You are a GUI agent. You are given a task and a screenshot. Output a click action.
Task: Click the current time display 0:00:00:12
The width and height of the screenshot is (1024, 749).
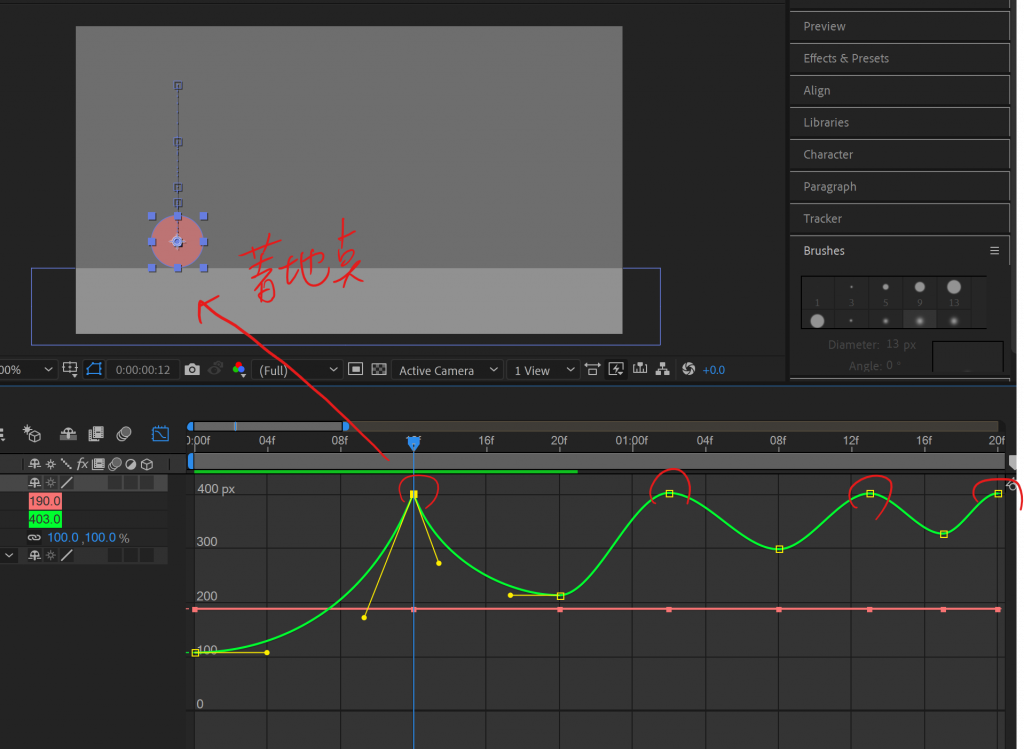[x=142, y=370]
